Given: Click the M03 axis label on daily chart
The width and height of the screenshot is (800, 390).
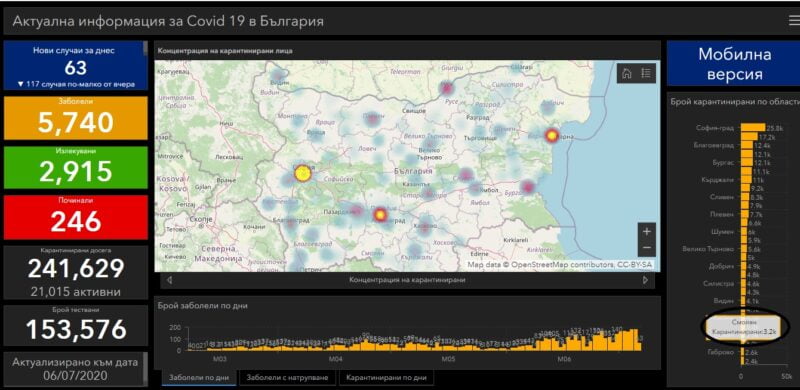Looking at the screenshot, I should (219, 359).
